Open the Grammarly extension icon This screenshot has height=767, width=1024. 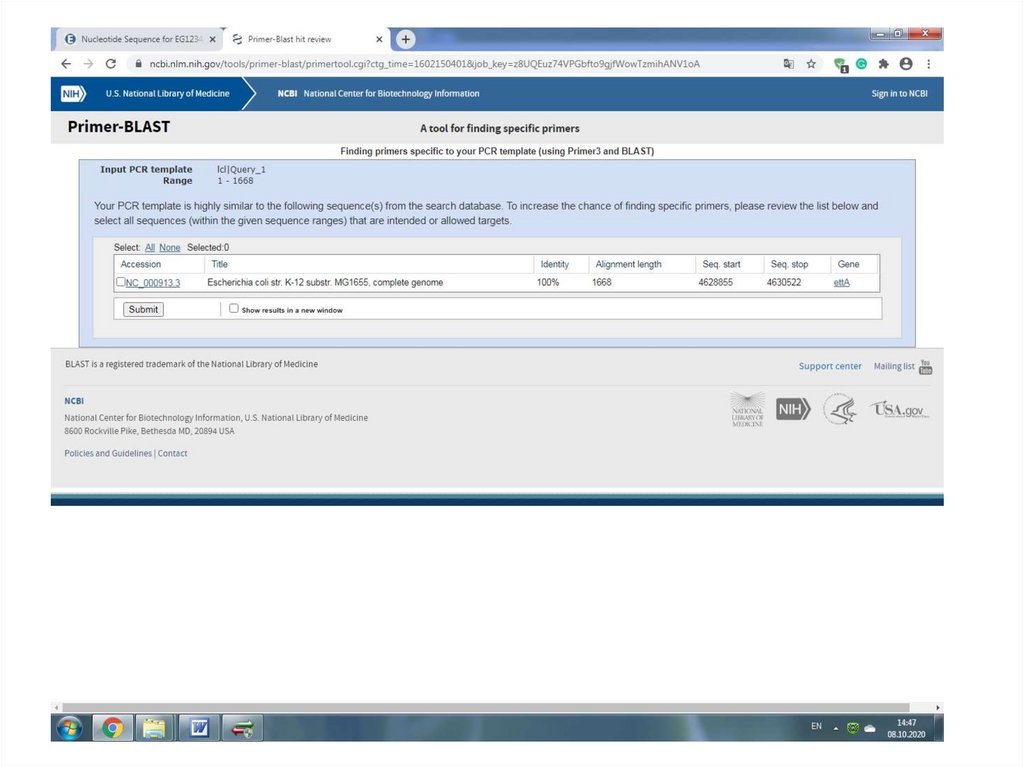click(x=861, y=64)
